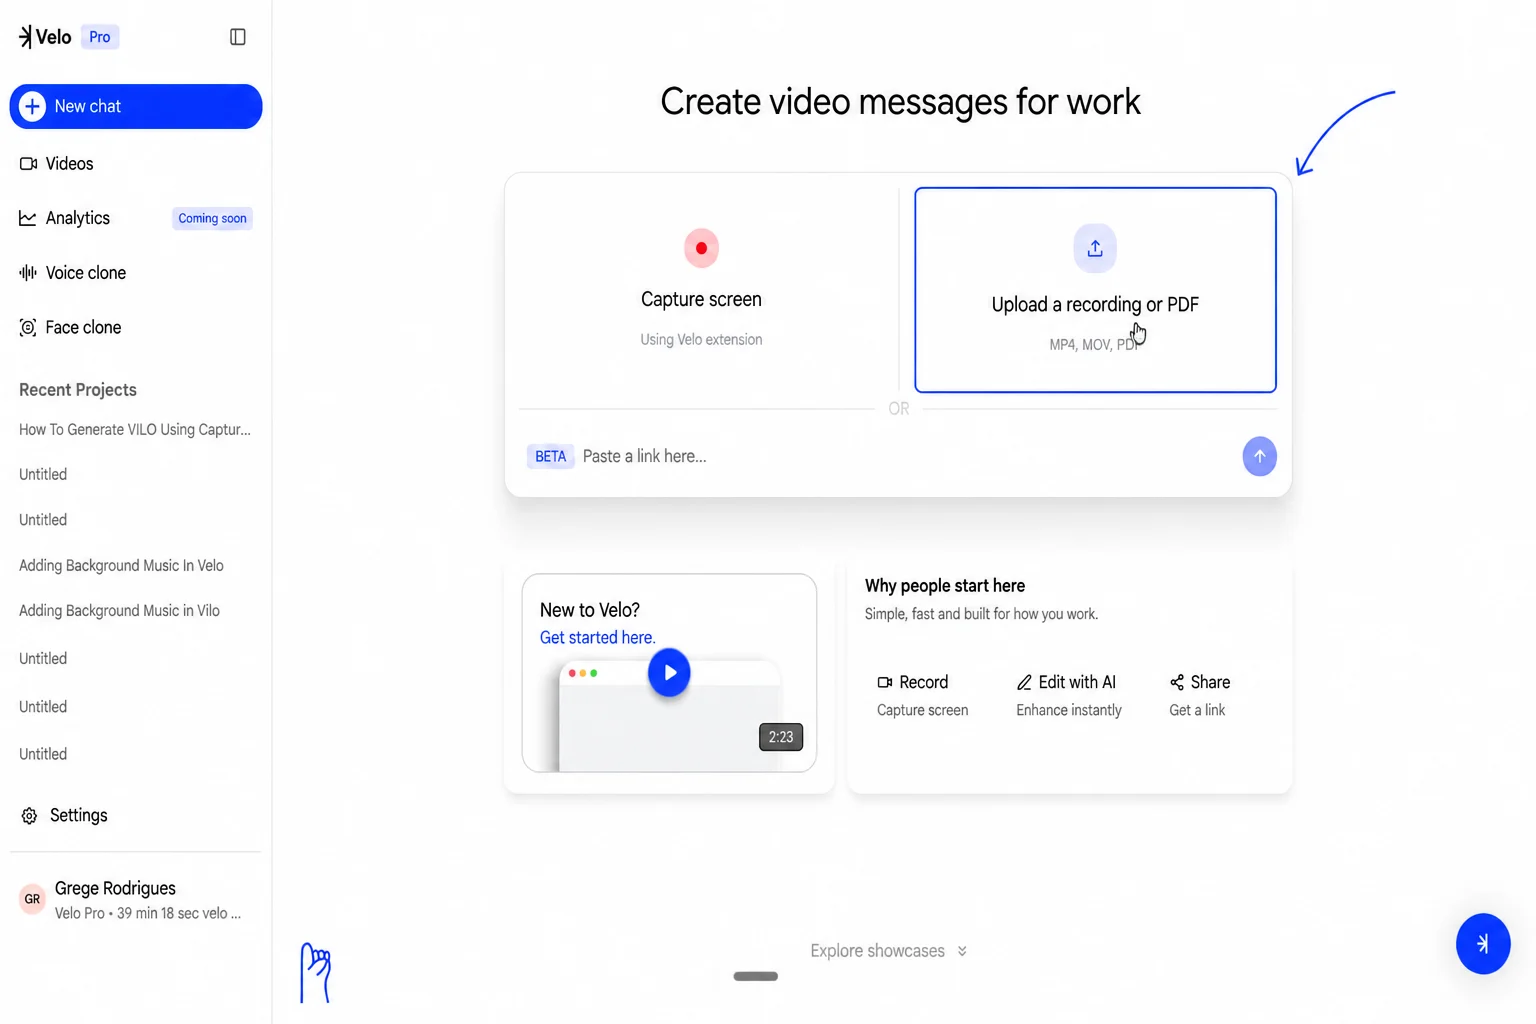Screen dimensions: 1536x1024
Task: Click the Share icon
Action: (1177, 682)
